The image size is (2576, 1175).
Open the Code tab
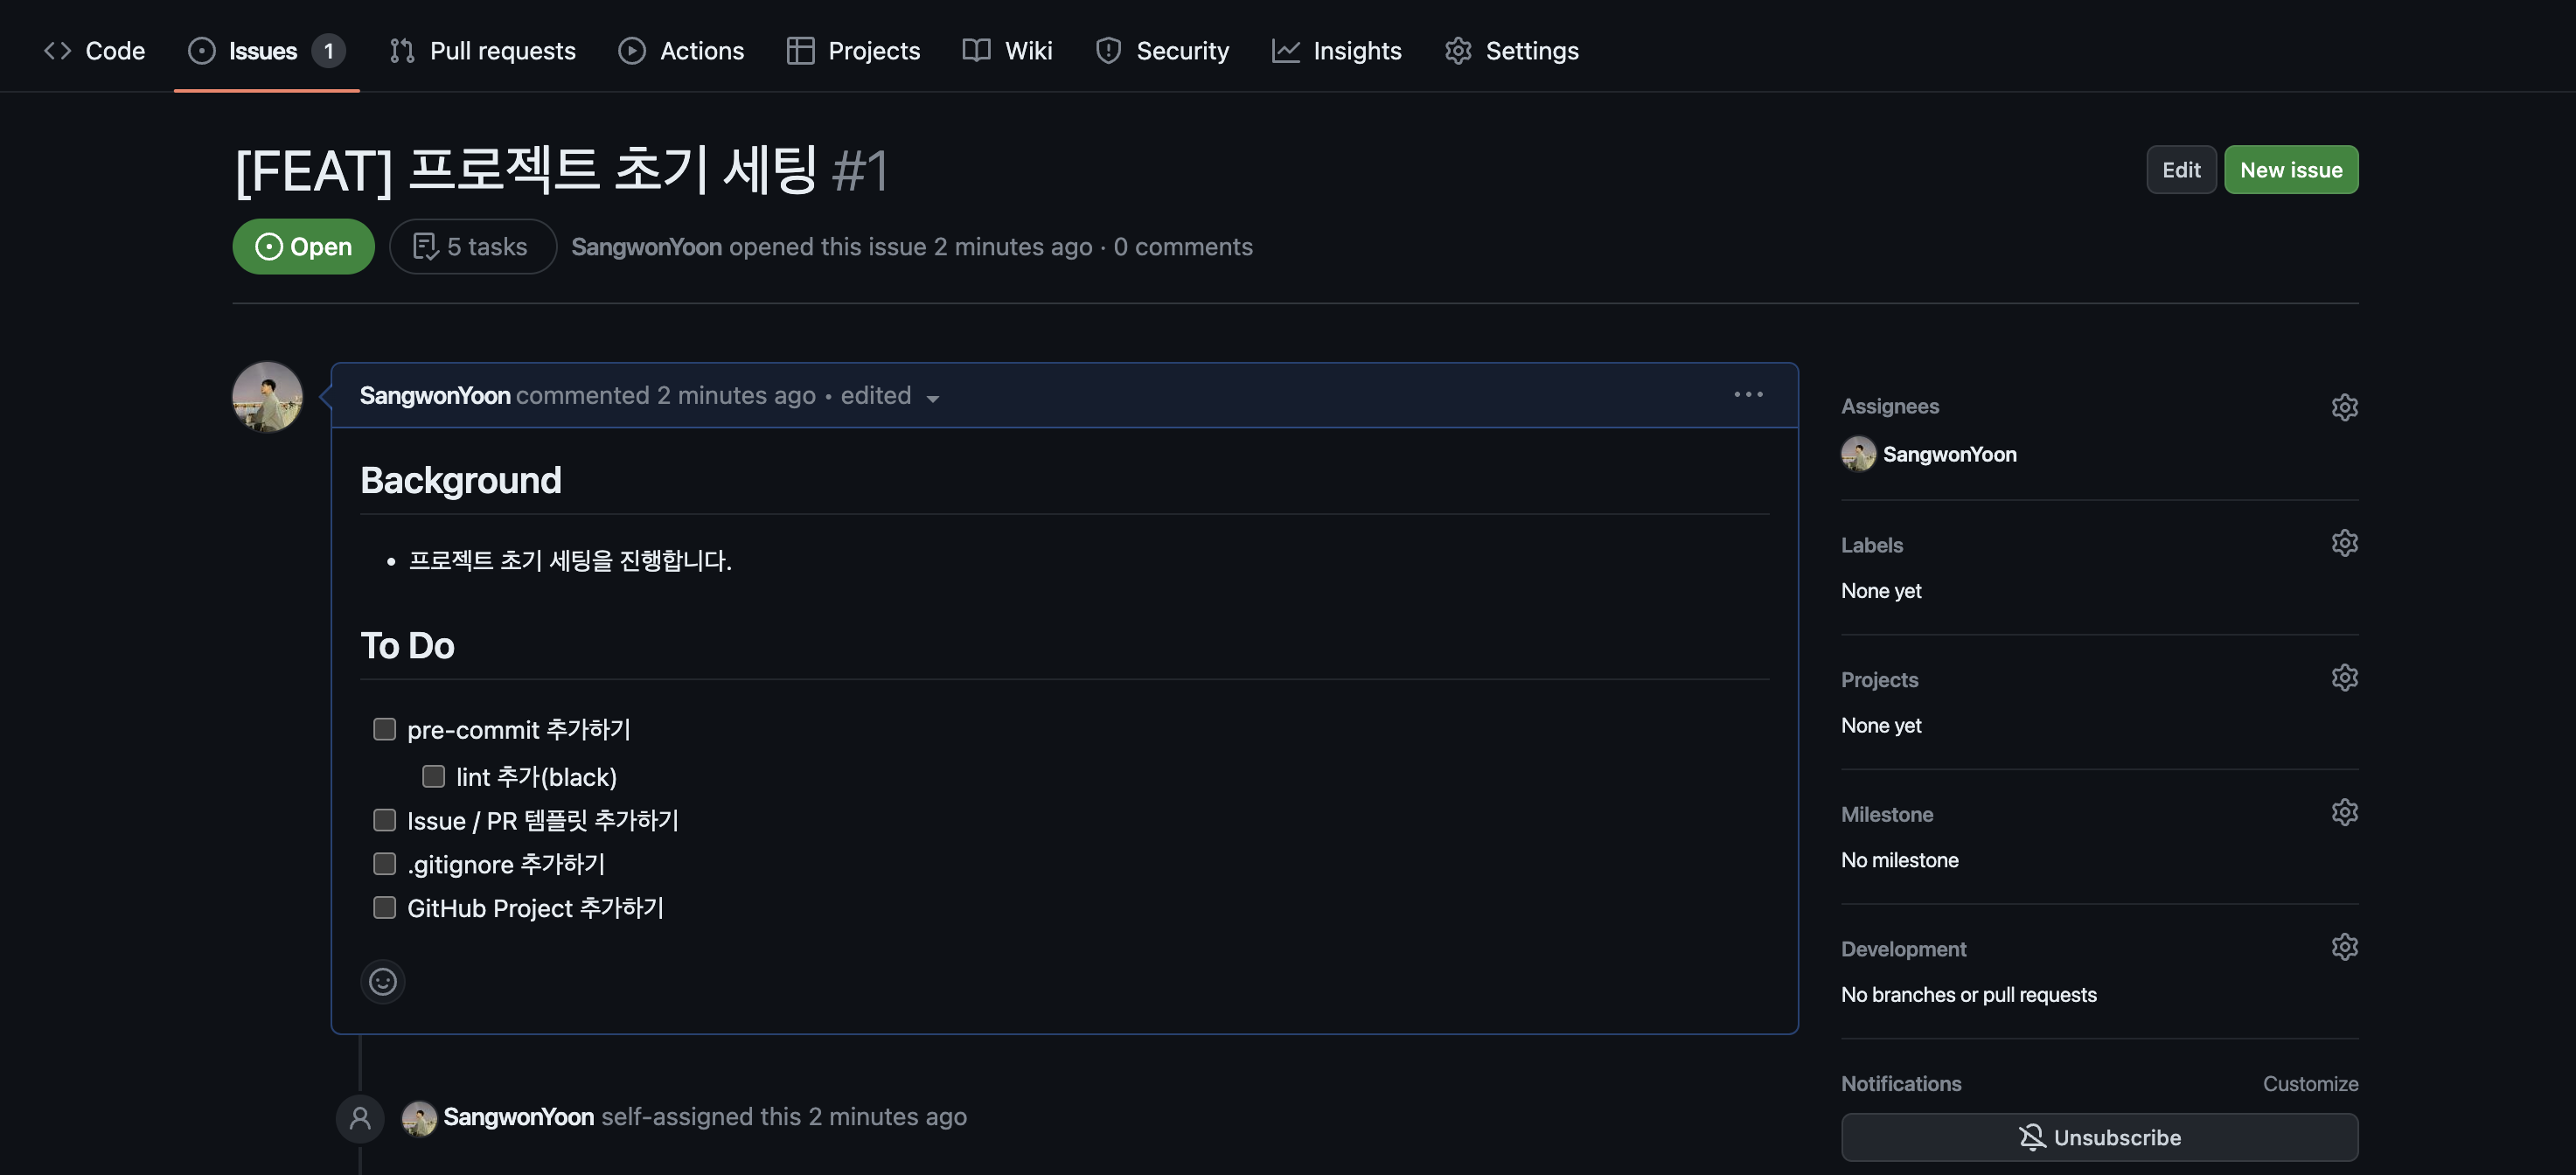click(x=94, y=50)
